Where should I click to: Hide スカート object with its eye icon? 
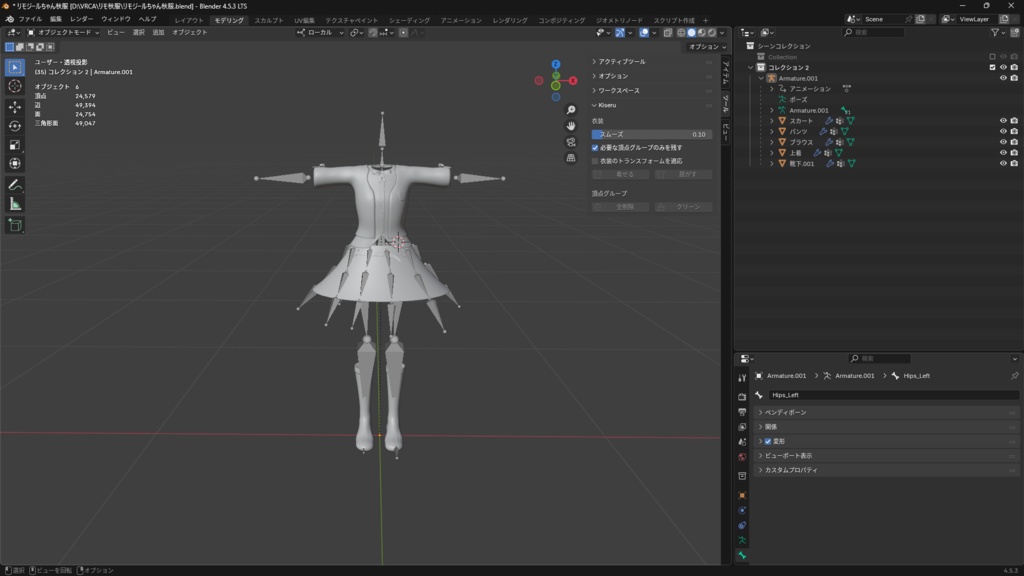click(x=1002, y=121)
